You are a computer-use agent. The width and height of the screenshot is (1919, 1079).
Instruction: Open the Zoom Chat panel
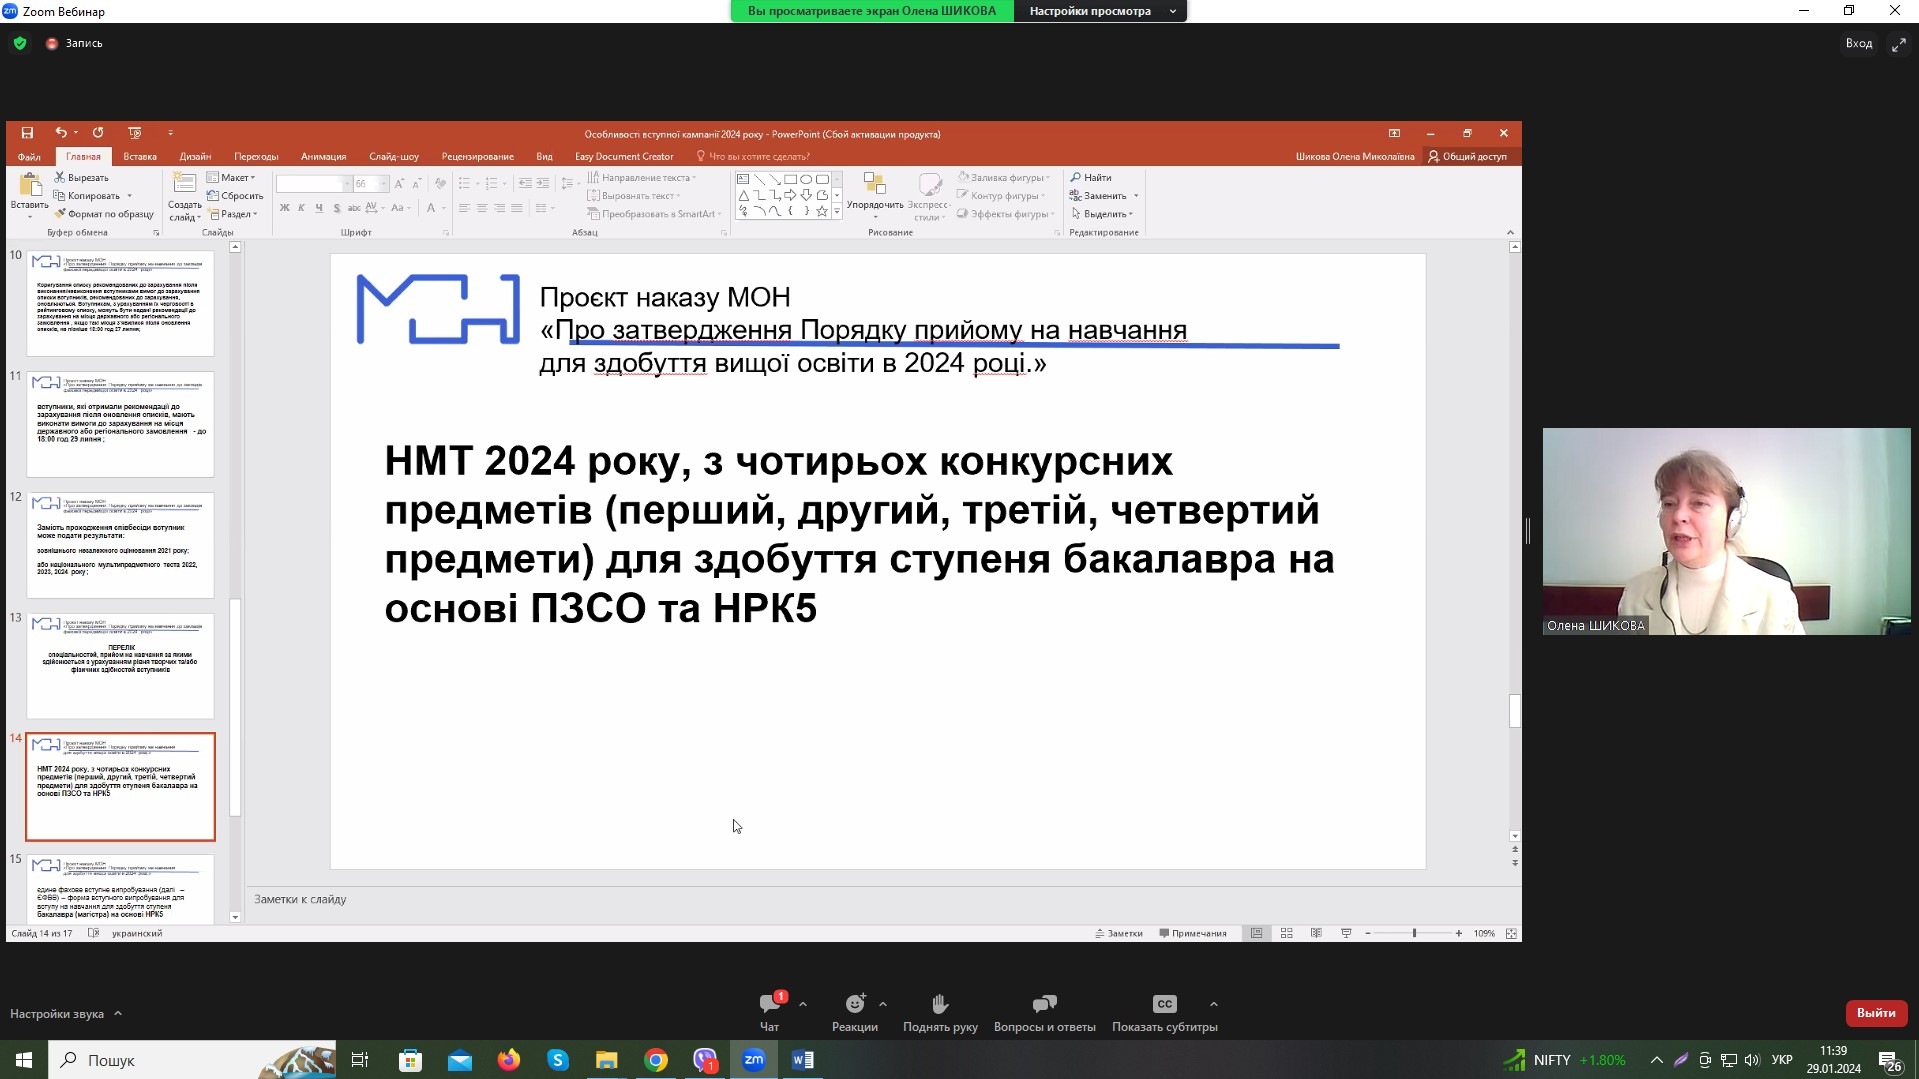(x=769, y=1005)
